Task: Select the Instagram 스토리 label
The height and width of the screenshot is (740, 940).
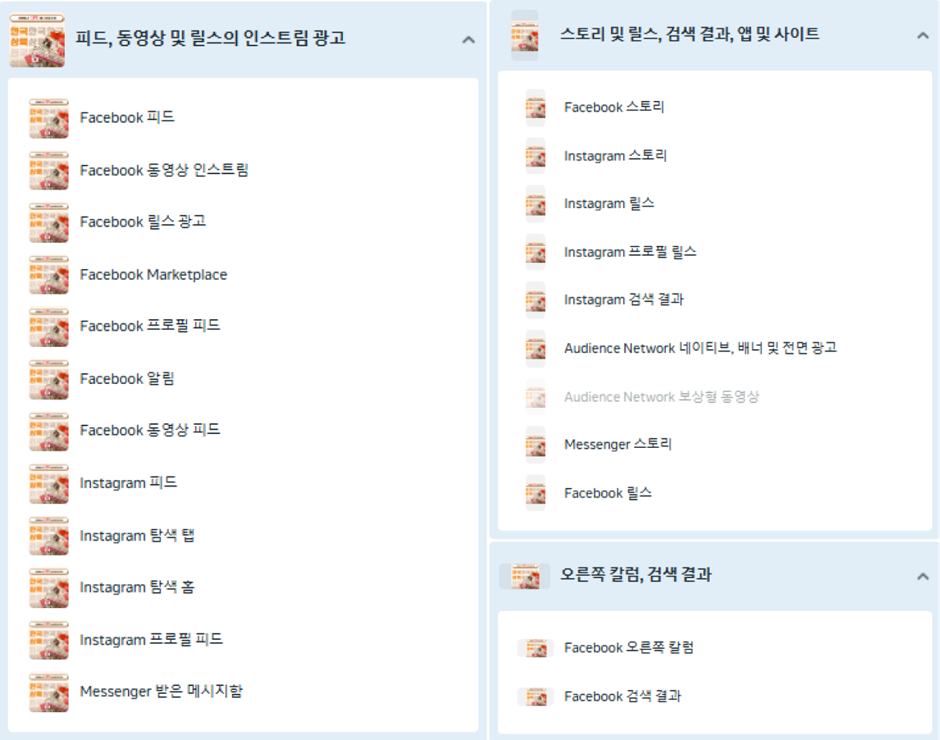Action: click(616, 156)
